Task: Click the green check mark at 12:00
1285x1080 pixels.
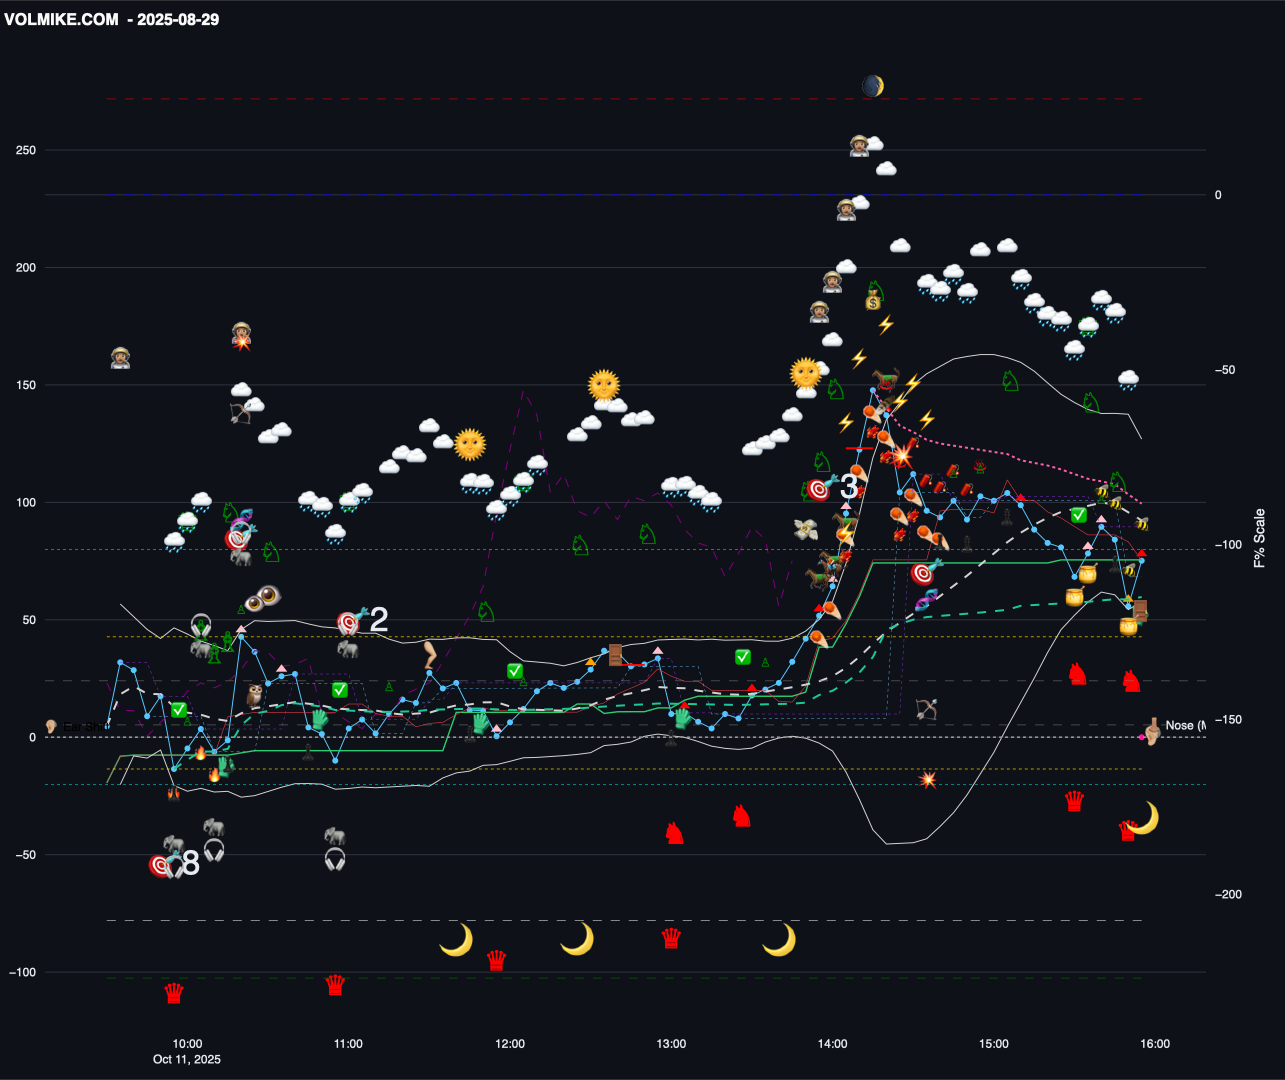Action: (515, 671)
